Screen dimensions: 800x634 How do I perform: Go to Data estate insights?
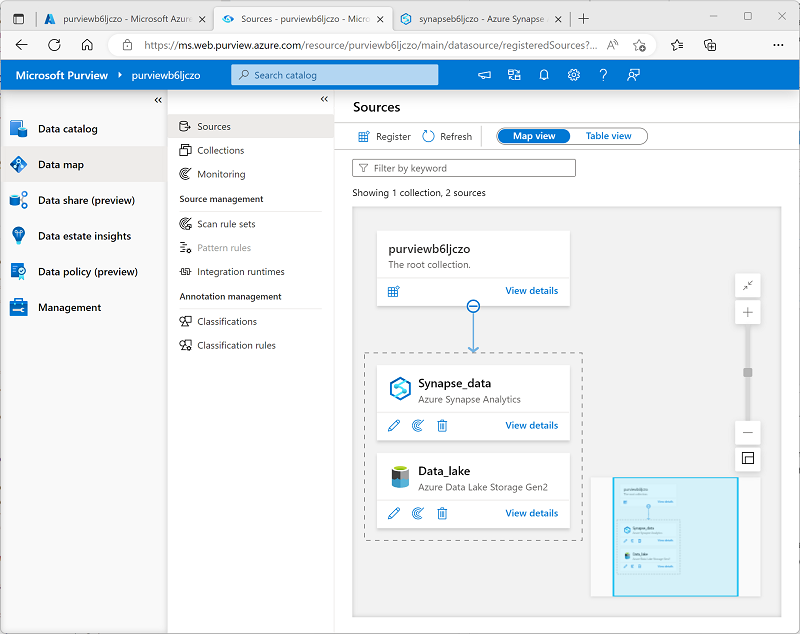pyautogui.click(x=84, y=236)
